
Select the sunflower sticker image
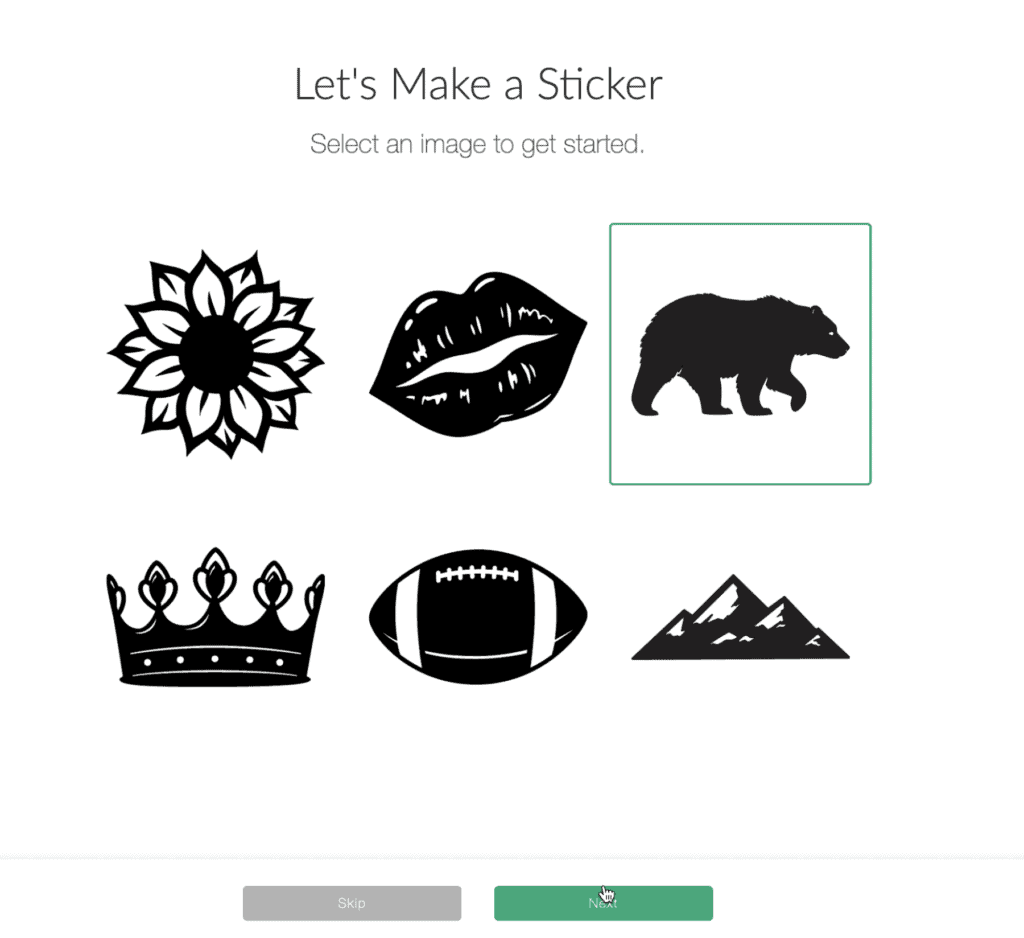coord(216,353)
